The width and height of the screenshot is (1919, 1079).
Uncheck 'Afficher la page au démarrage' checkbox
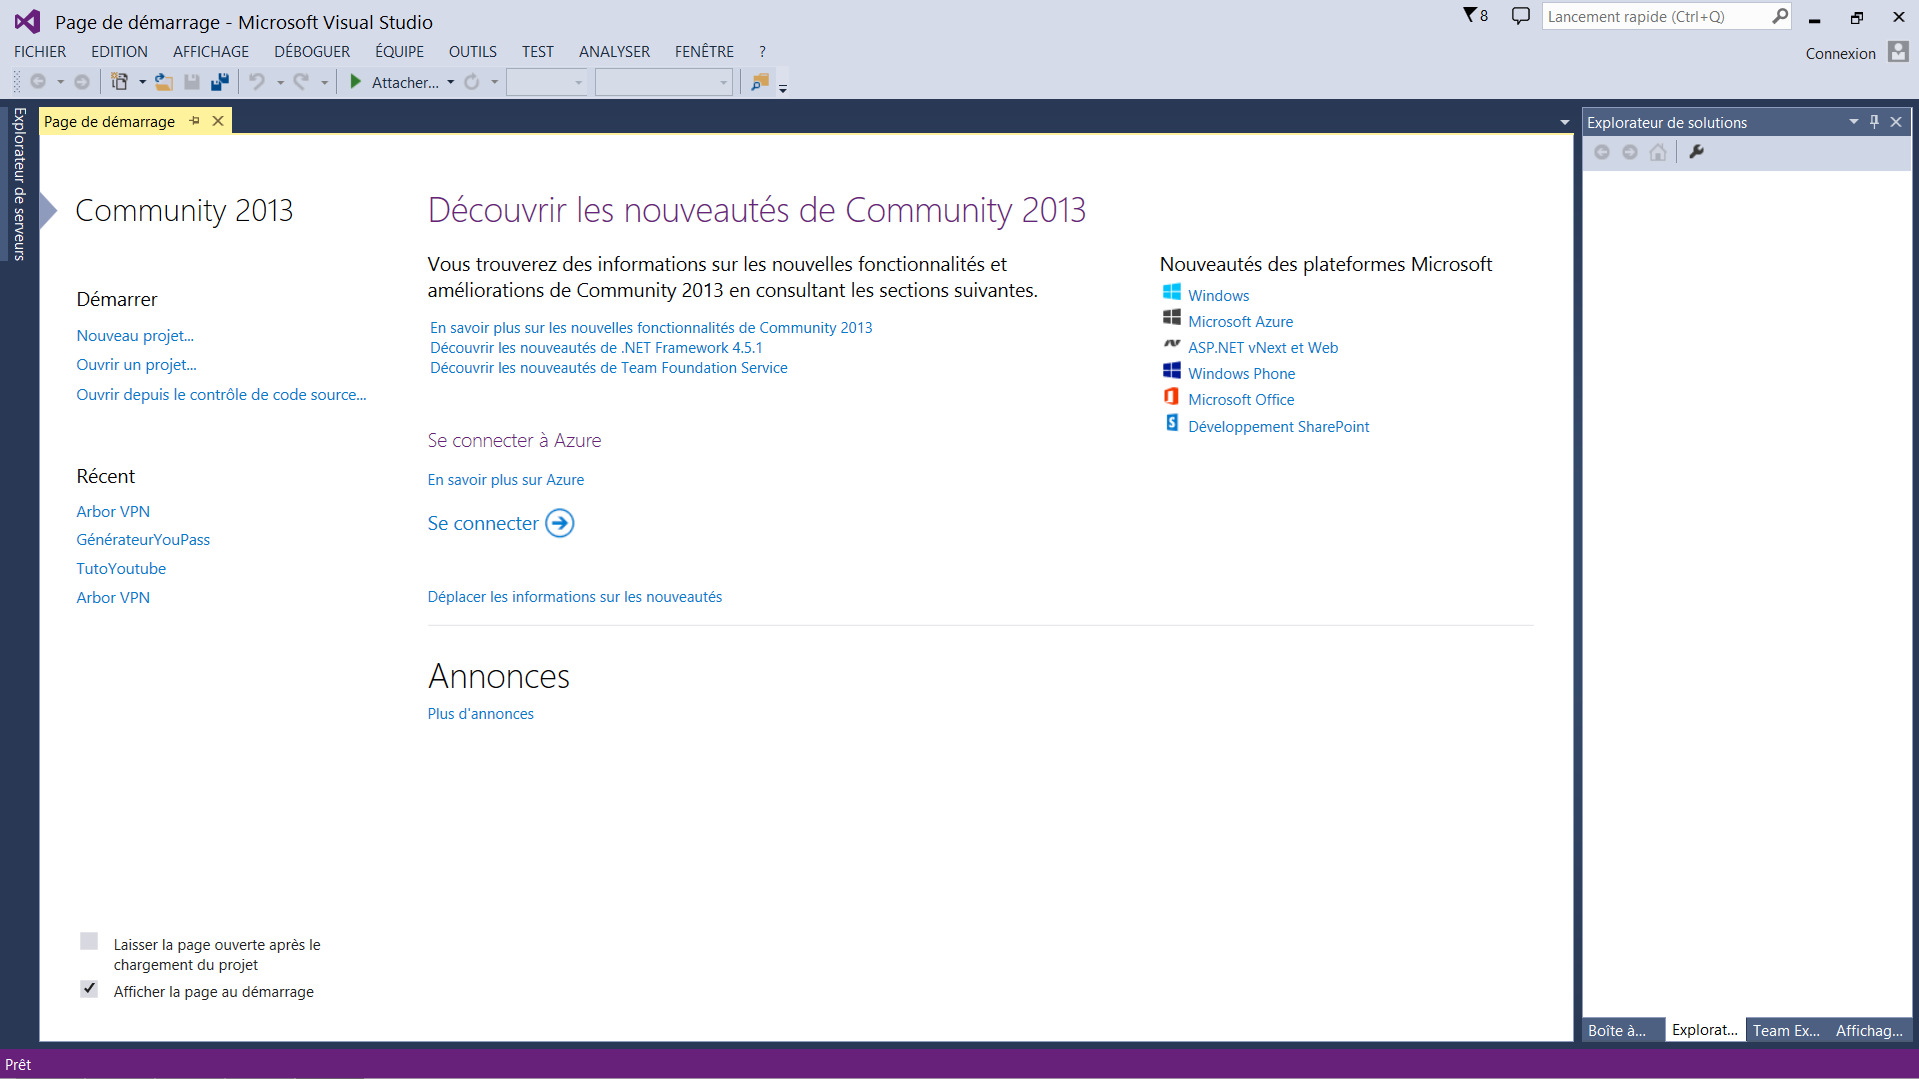coord(89,989)
